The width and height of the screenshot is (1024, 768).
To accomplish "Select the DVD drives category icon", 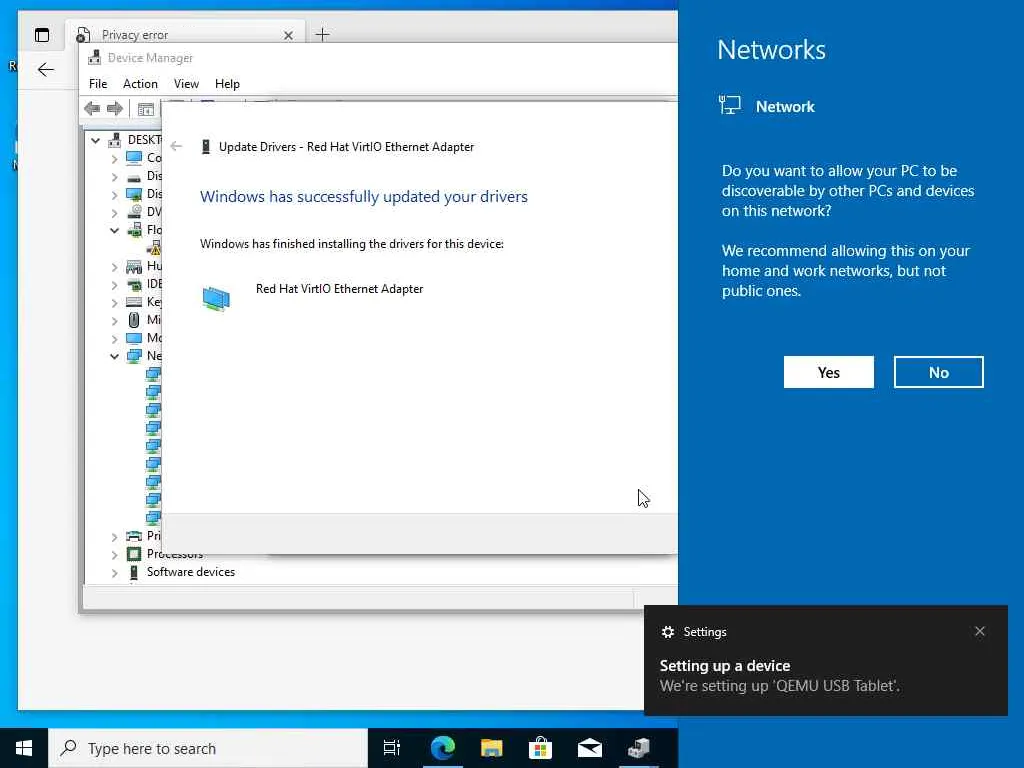I will coord(134,212).
